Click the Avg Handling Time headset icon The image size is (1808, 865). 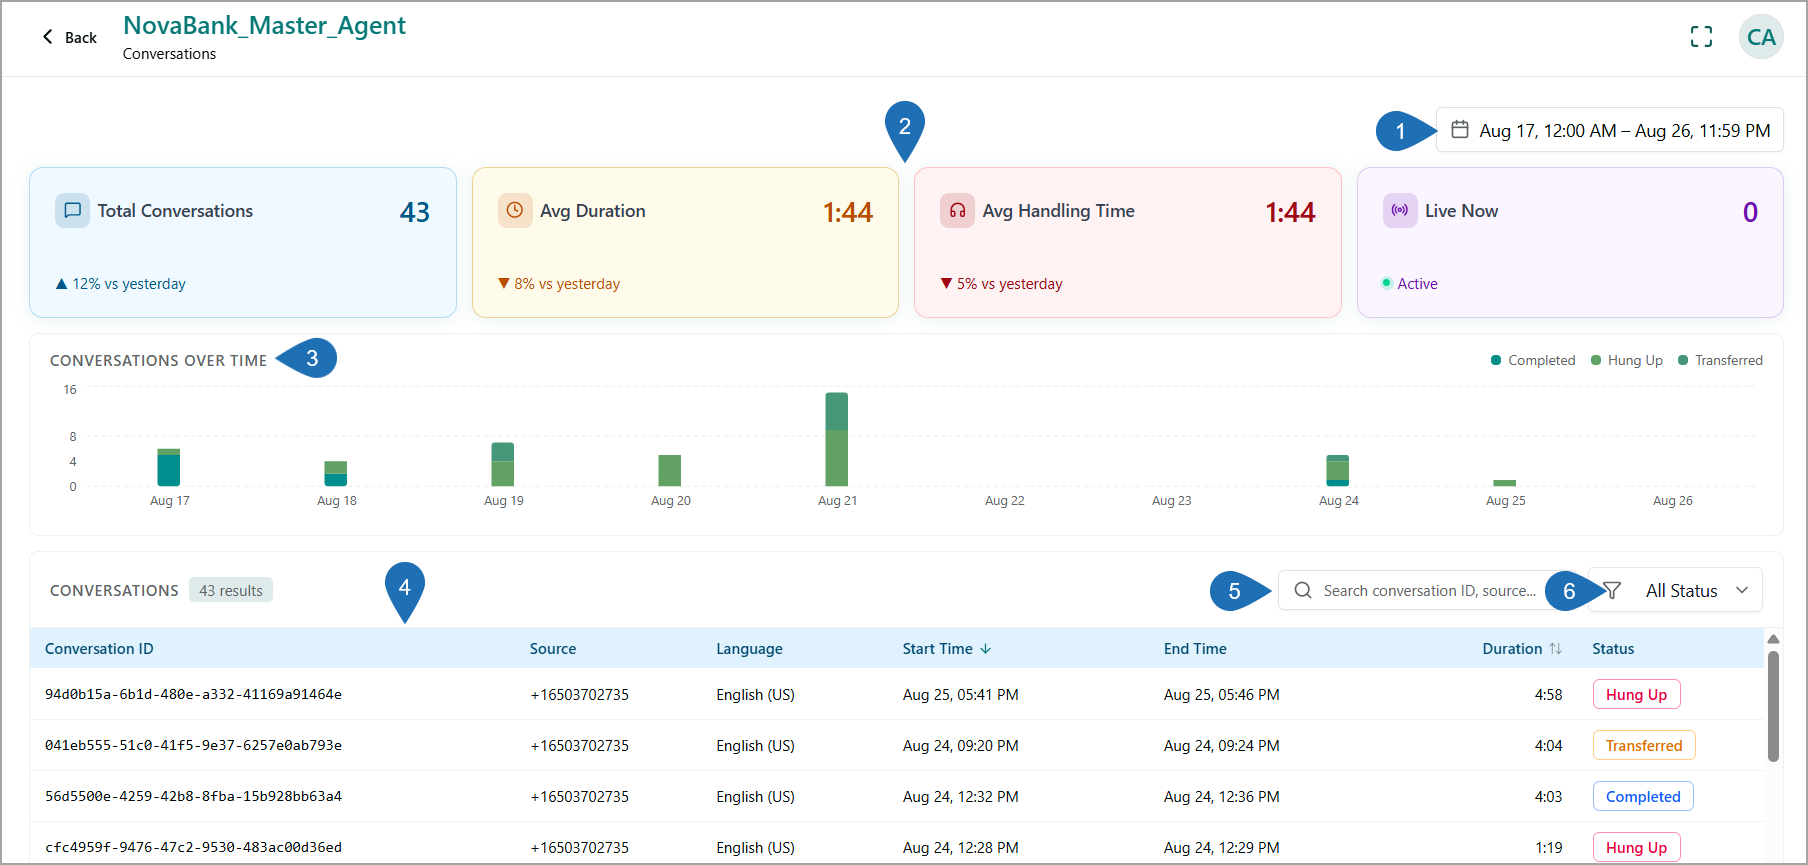point(957,211)
